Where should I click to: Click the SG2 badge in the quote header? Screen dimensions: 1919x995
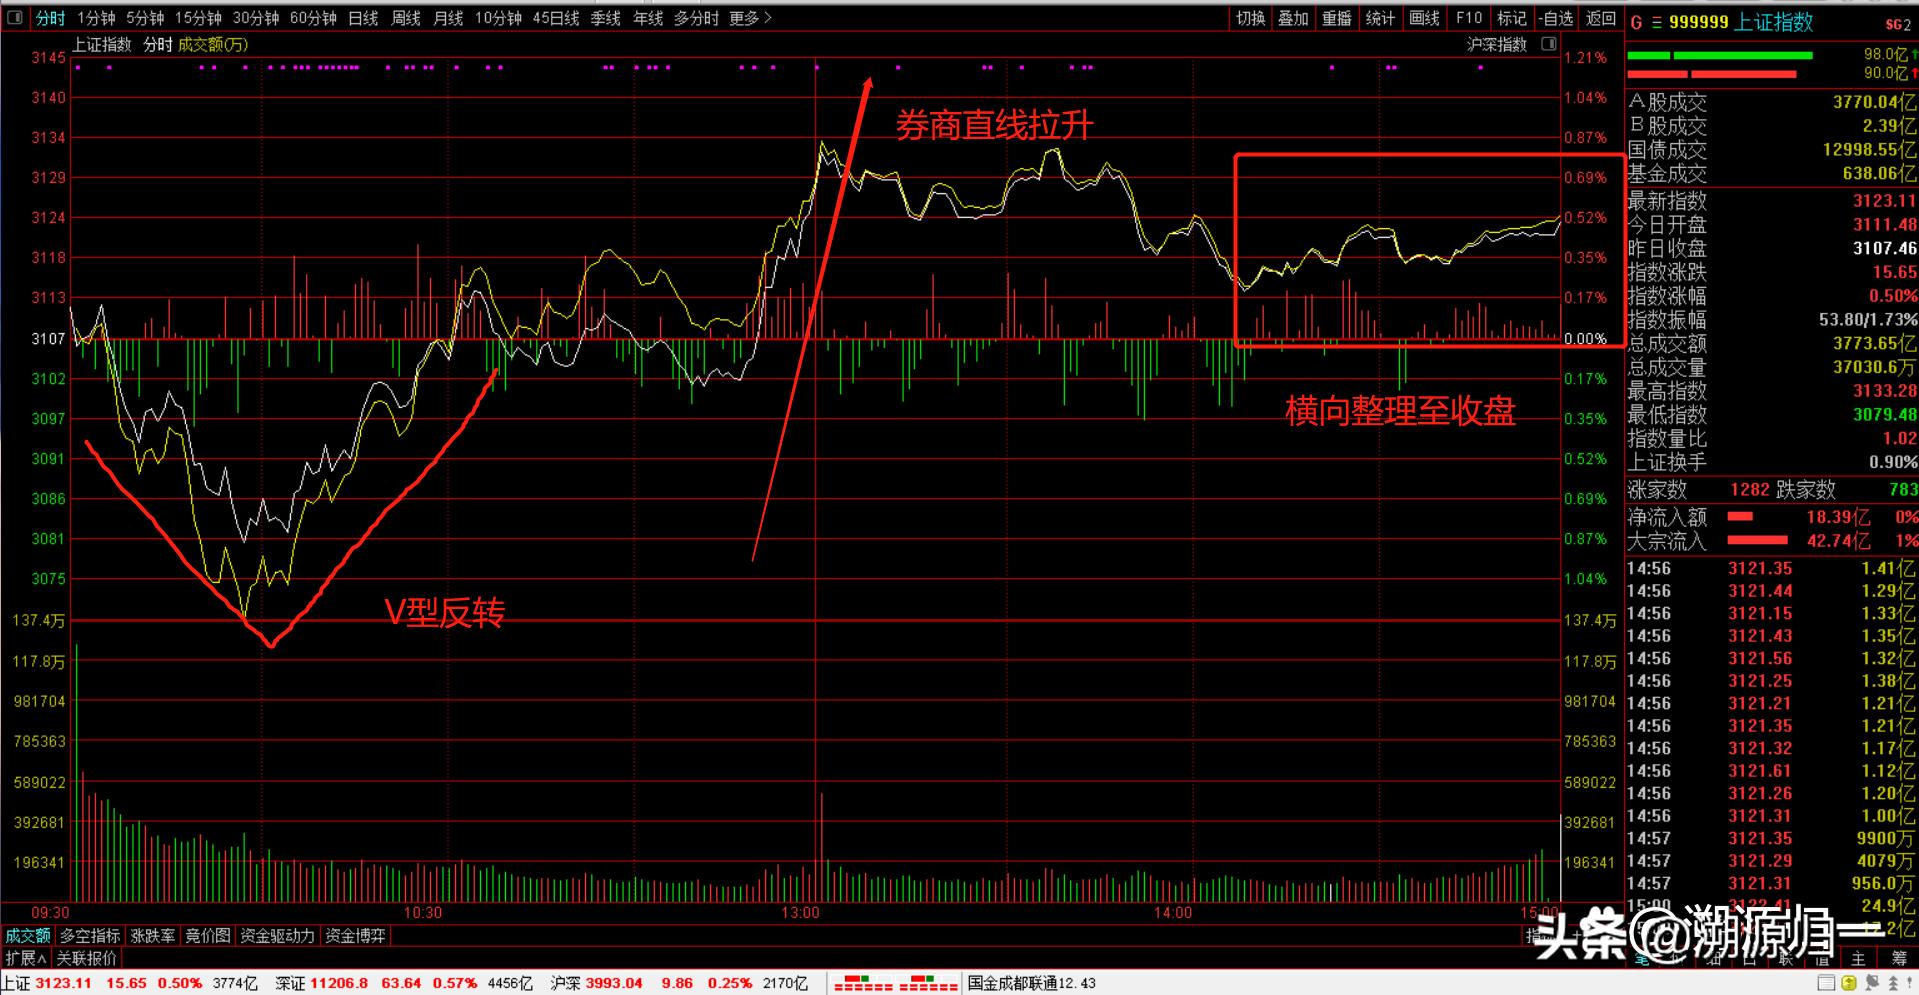pos(1898,23)
